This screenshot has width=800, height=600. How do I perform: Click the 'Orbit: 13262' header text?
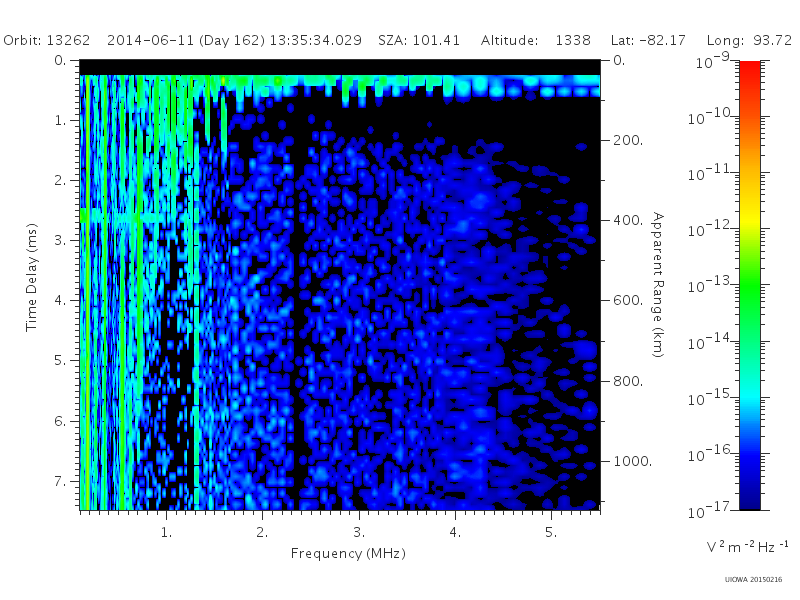(x=46, y=40)
